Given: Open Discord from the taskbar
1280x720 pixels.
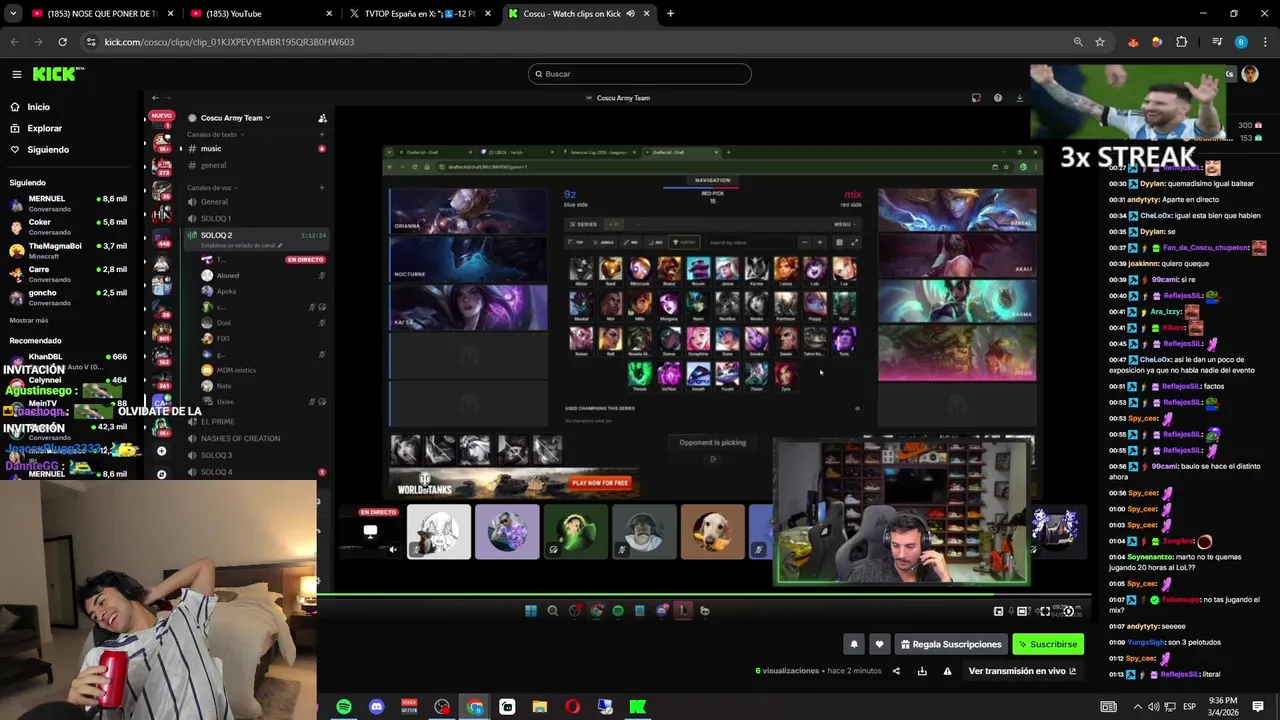Looking at the screenshot, I should (x=376, y=707).
